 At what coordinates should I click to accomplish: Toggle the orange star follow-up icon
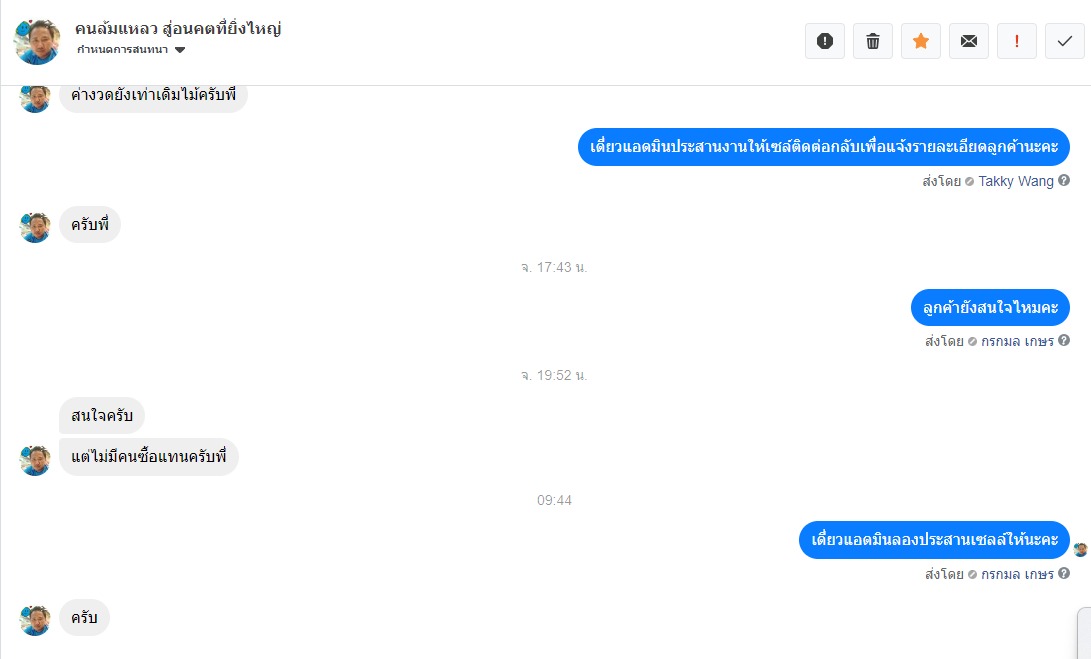(x=921, y=41)
